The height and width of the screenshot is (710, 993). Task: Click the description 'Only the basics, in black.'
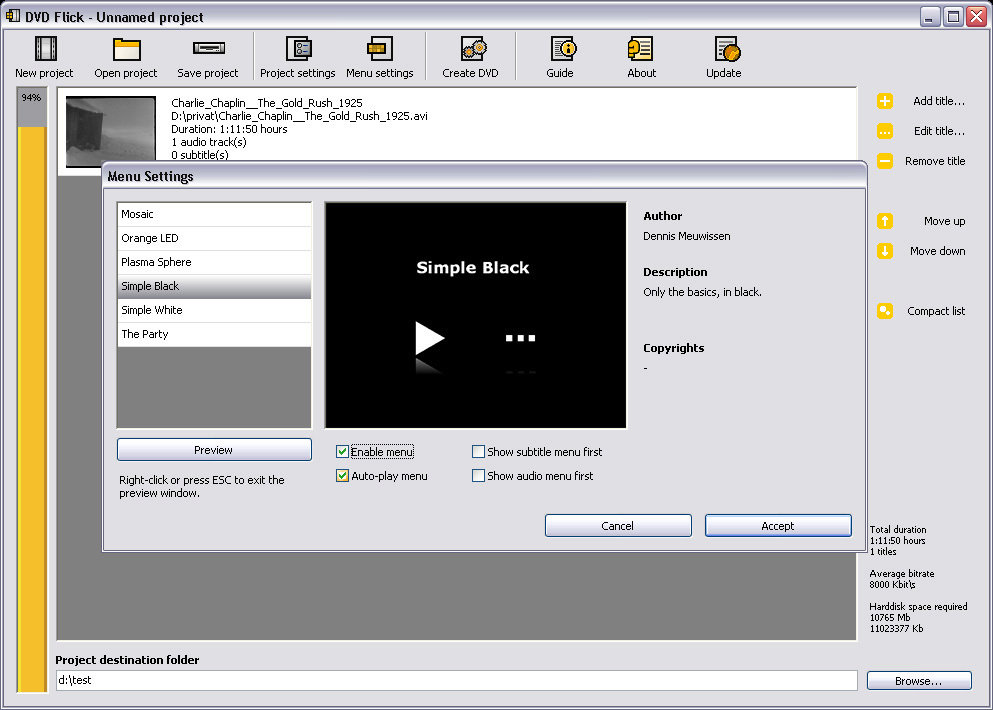(702, 292)
